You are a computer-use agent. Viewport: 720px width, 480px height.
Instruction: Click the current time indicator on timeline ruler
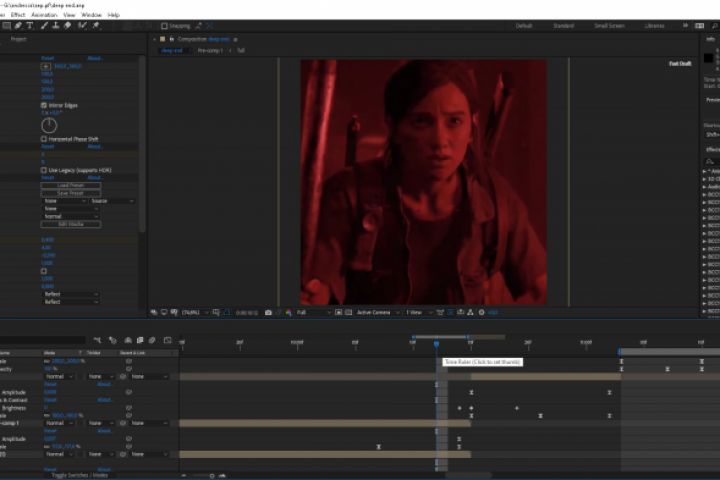click(x=436, y=345)
